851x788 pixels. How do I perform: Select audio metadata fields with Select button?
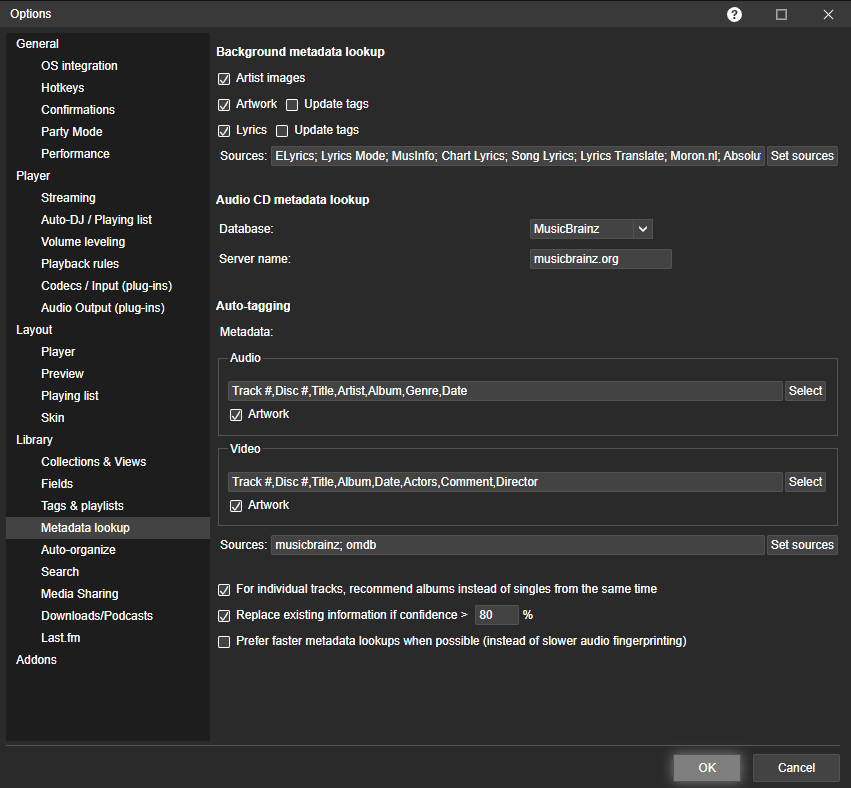click(805, 391)
